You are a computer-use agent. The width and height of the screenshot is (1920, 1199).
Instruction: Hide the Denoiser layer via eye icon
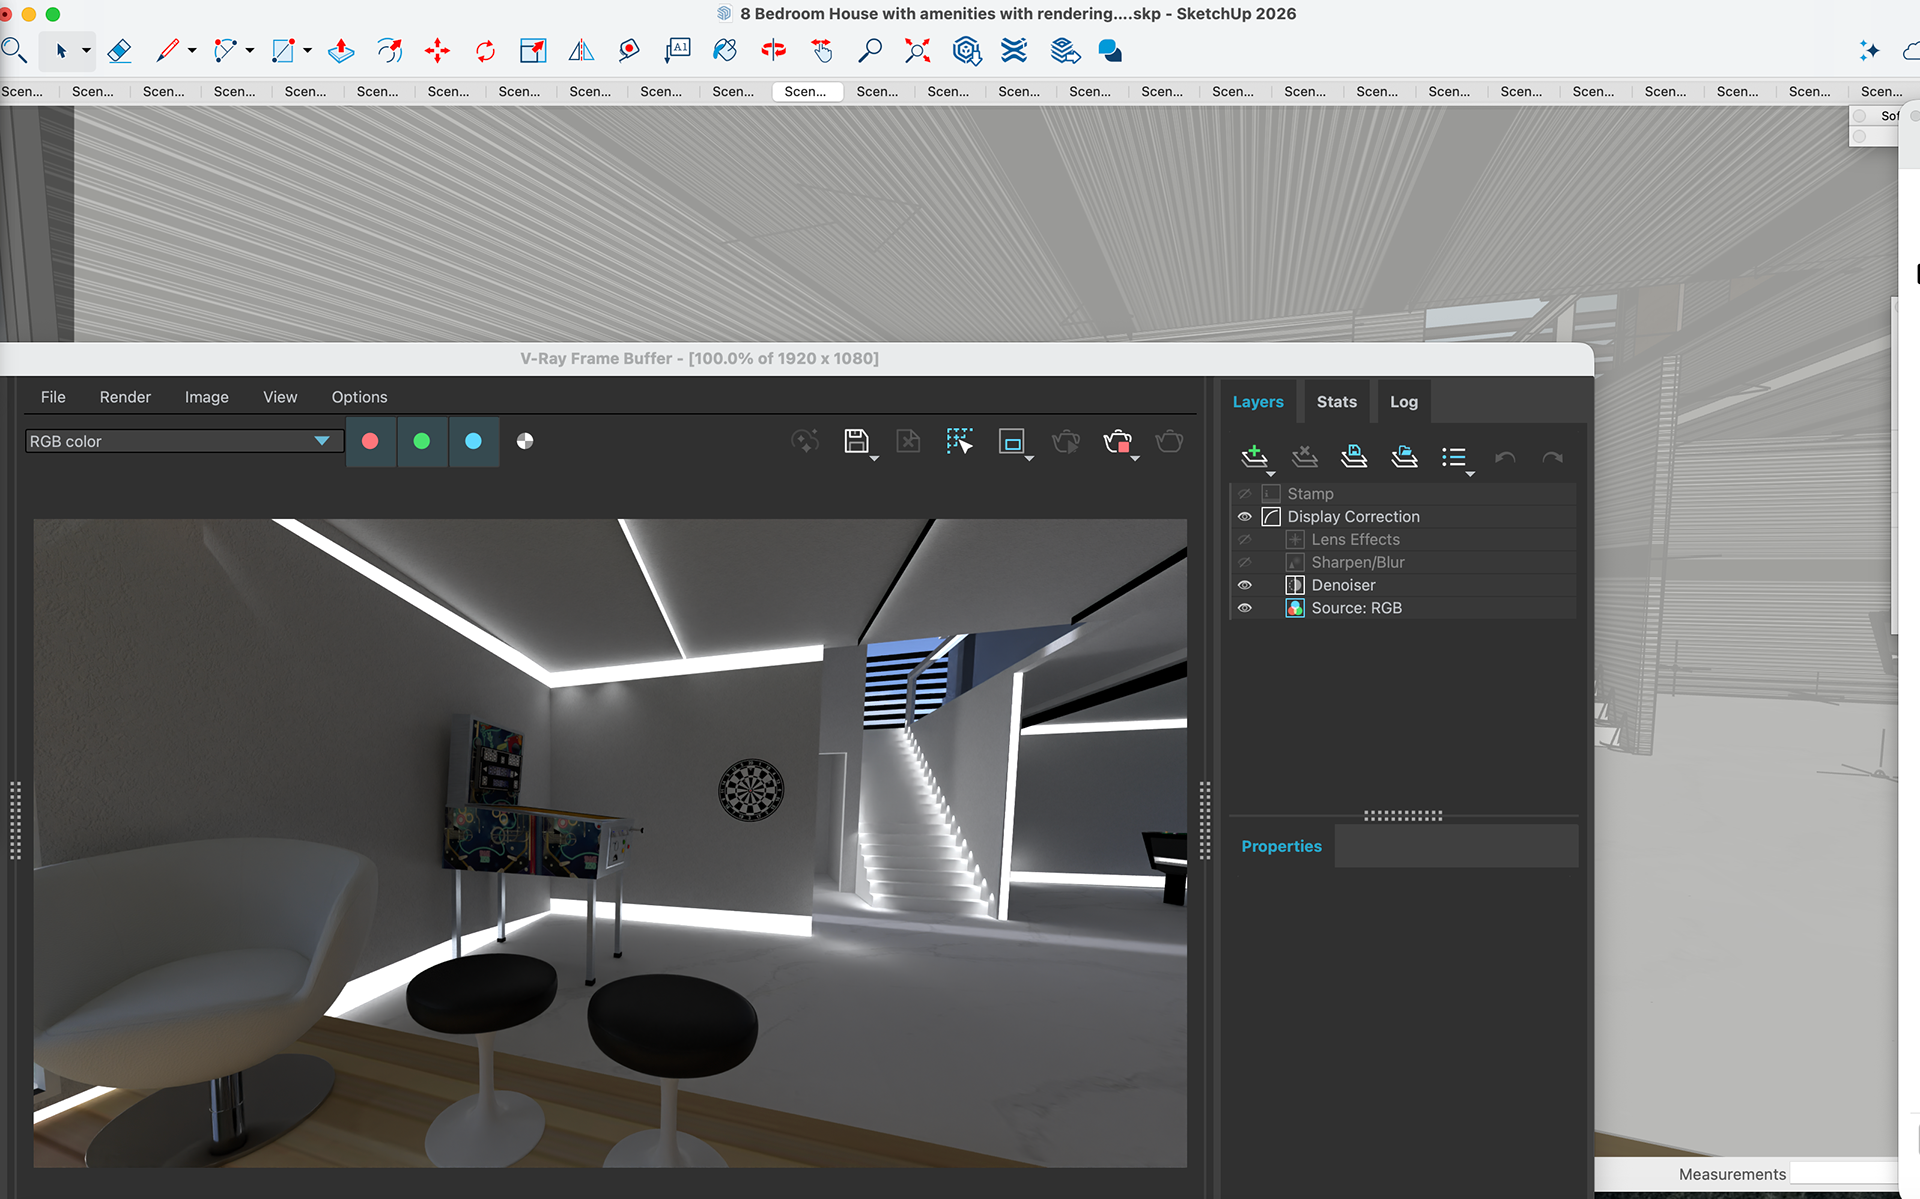[x=1245, y=585]
